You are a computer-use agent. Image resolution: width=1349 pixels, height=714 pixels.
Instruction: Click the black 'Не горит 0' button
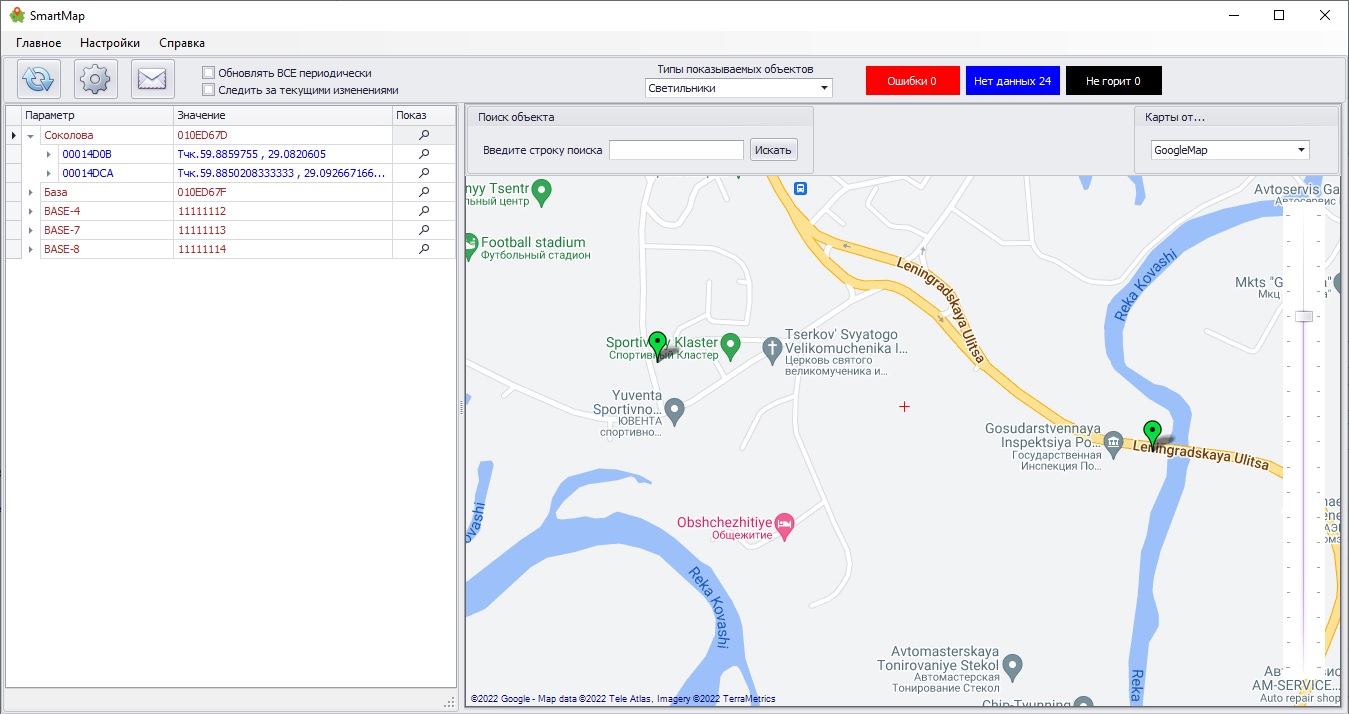(x=1113, y=81)
